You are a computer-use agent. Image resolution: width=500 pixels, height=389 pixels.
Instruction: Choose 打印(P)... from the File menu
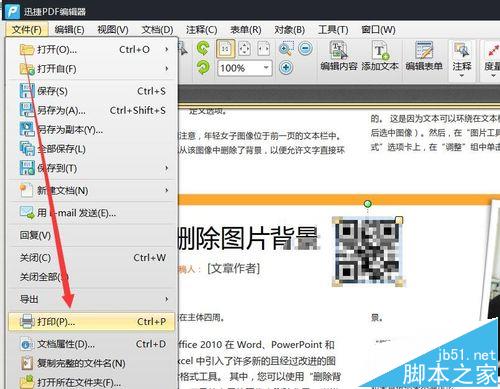(91, 321)
